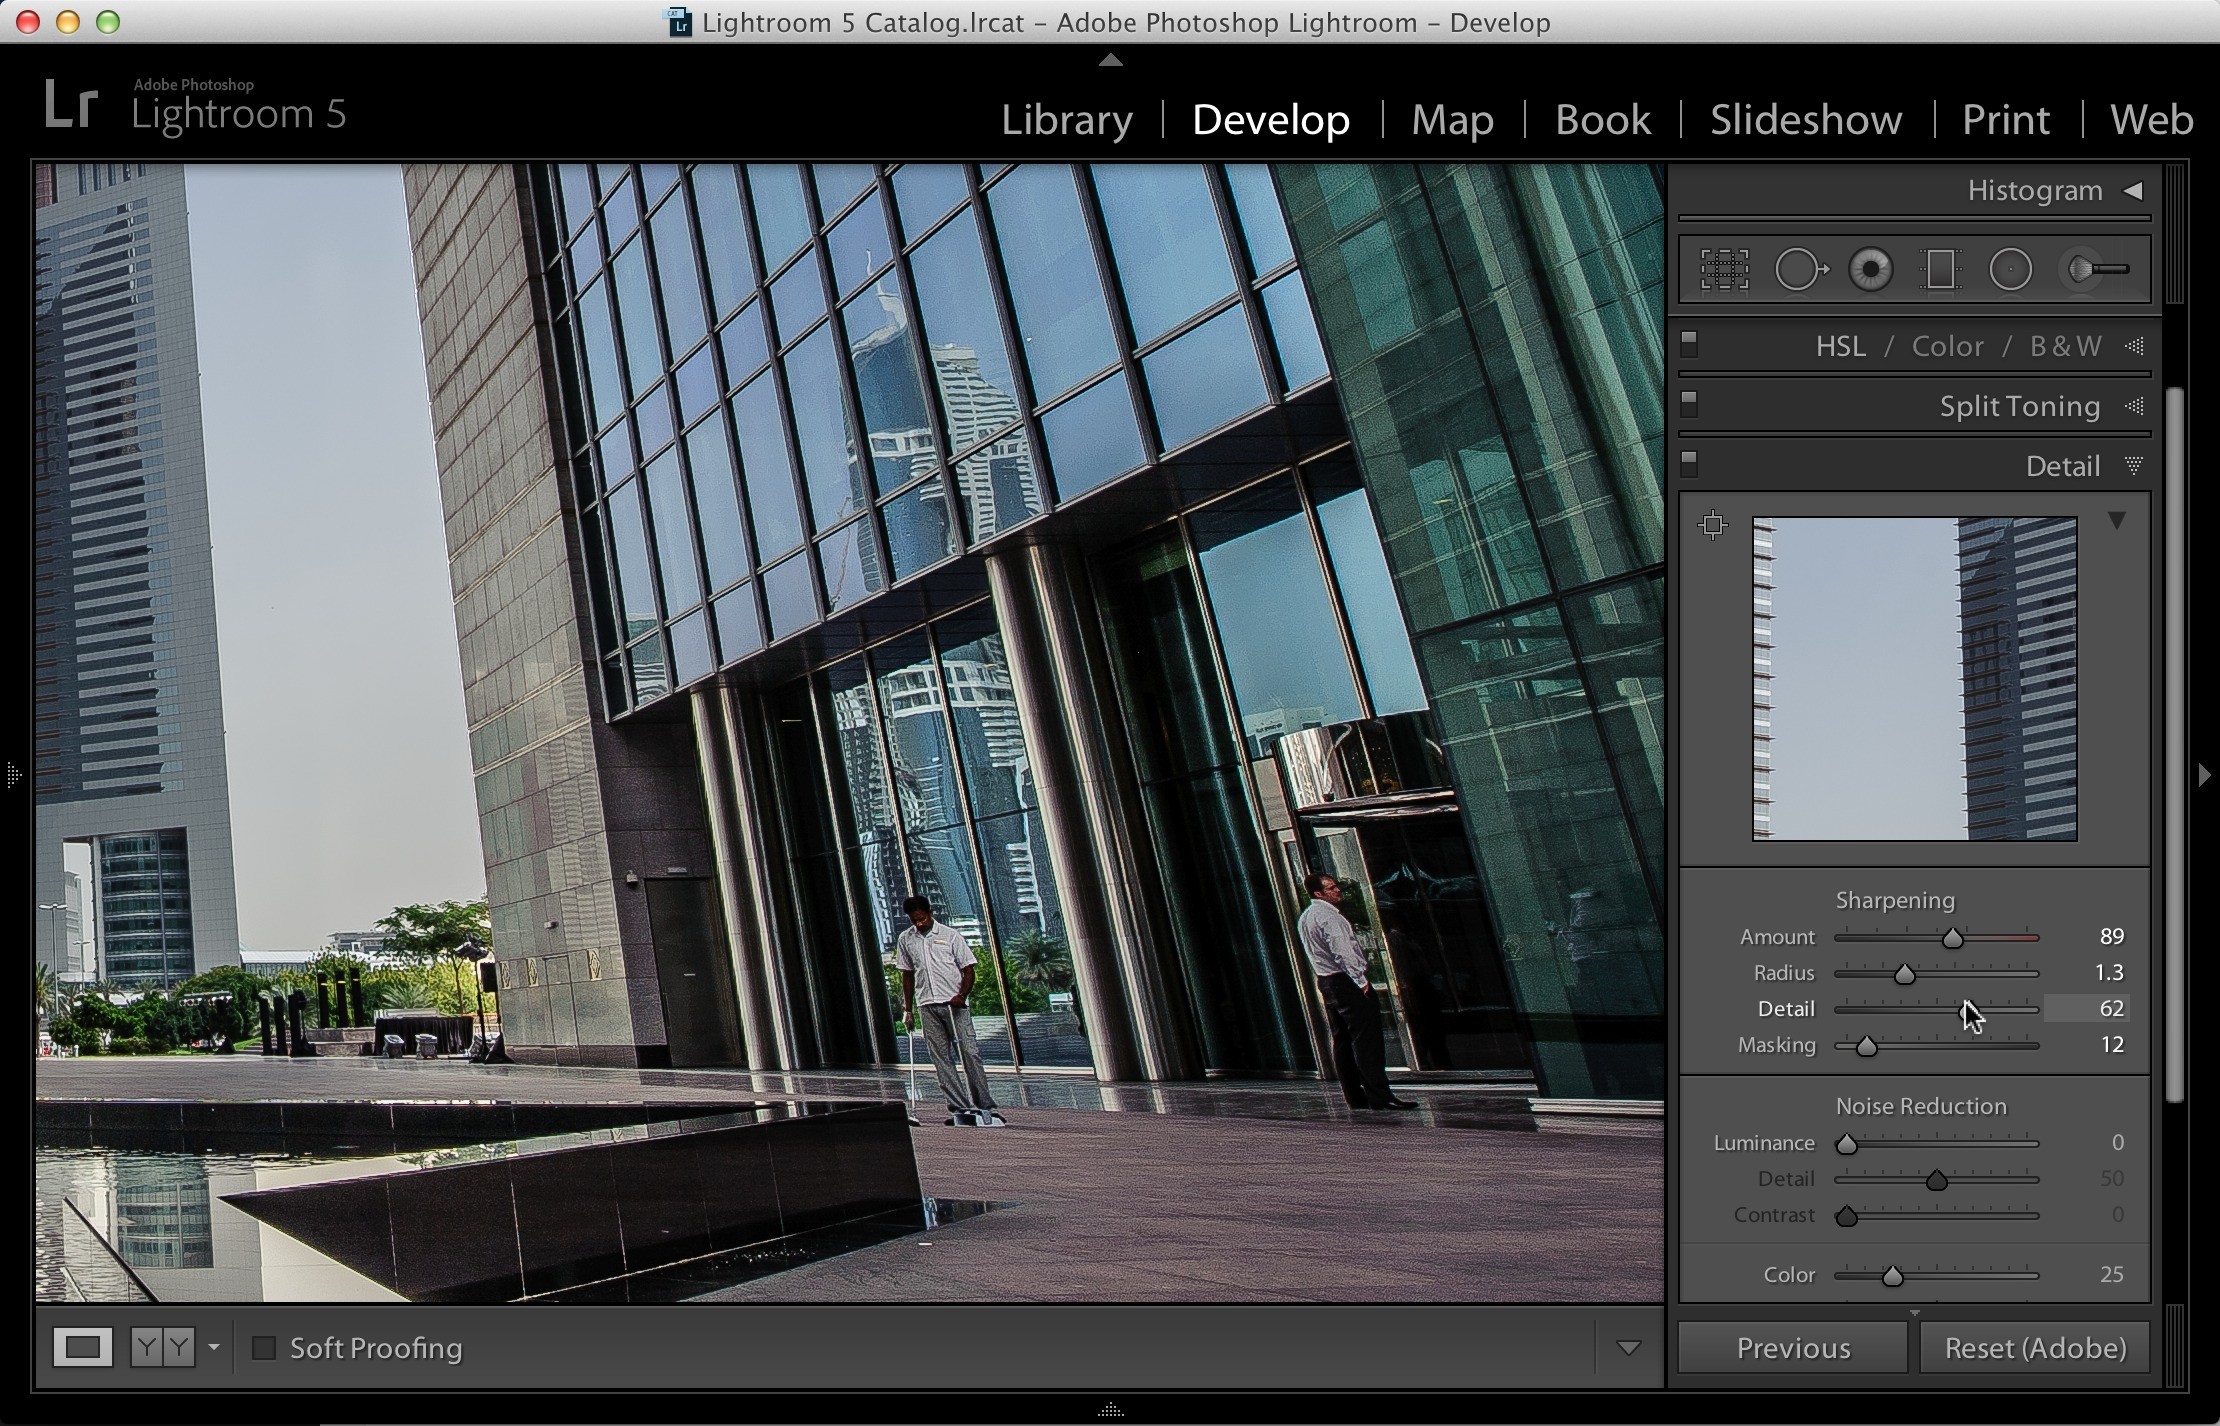Switch to the Library module
The width and height of the screenshot is (2220, 1426).
(x=1067, y=120)
